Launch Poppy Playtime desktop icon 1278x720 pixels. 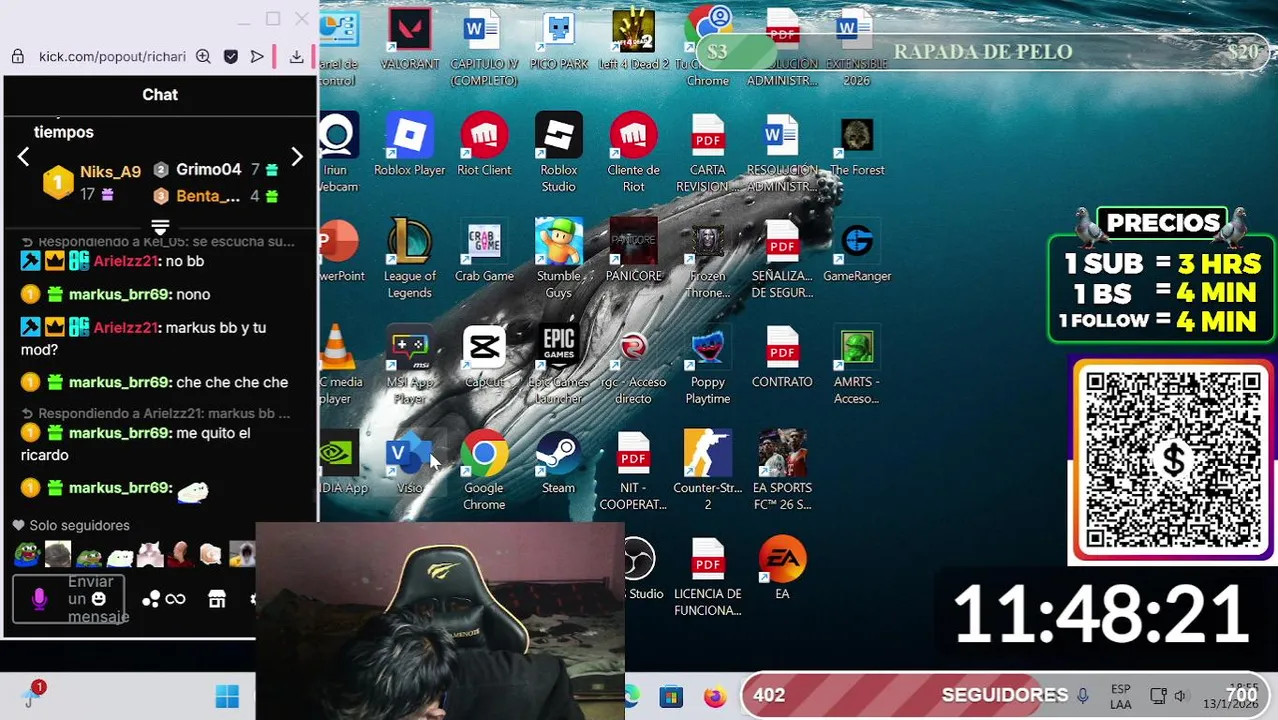(707, 366)
